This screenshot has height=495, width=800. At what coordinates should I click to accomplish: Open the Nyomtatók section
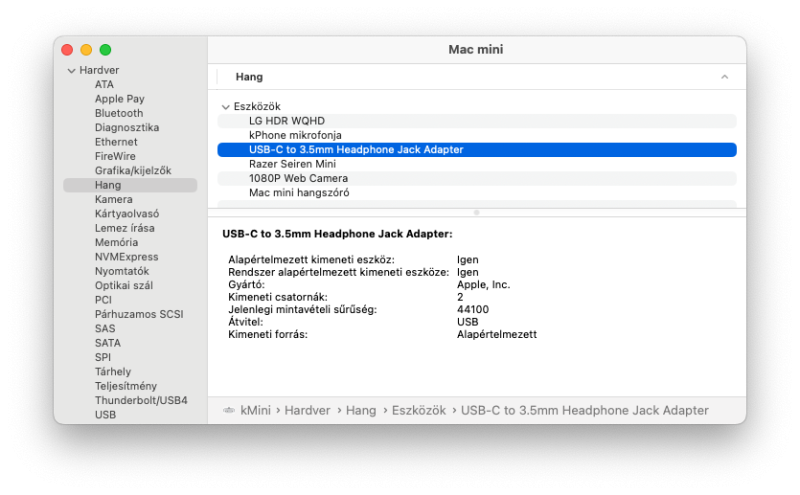click(x=122, y=271)
